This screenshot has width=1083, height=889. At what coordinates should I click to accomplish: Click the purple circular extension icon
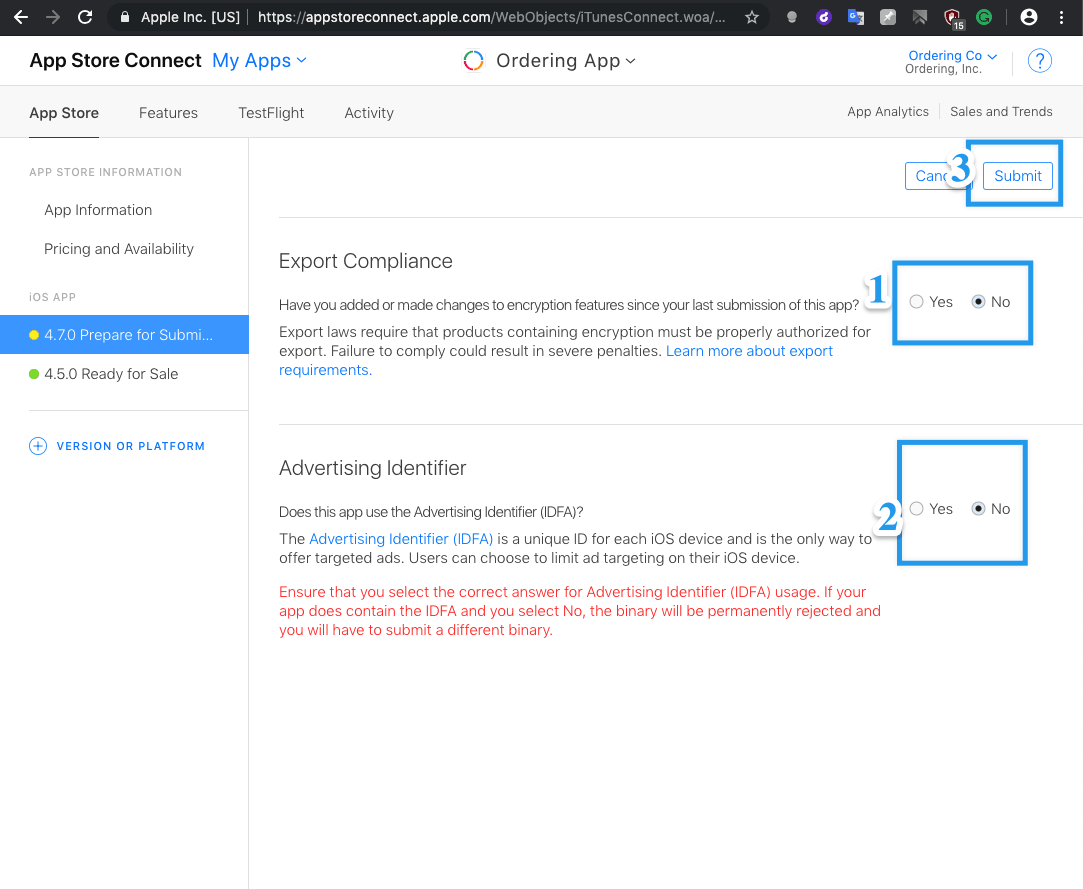823,17
